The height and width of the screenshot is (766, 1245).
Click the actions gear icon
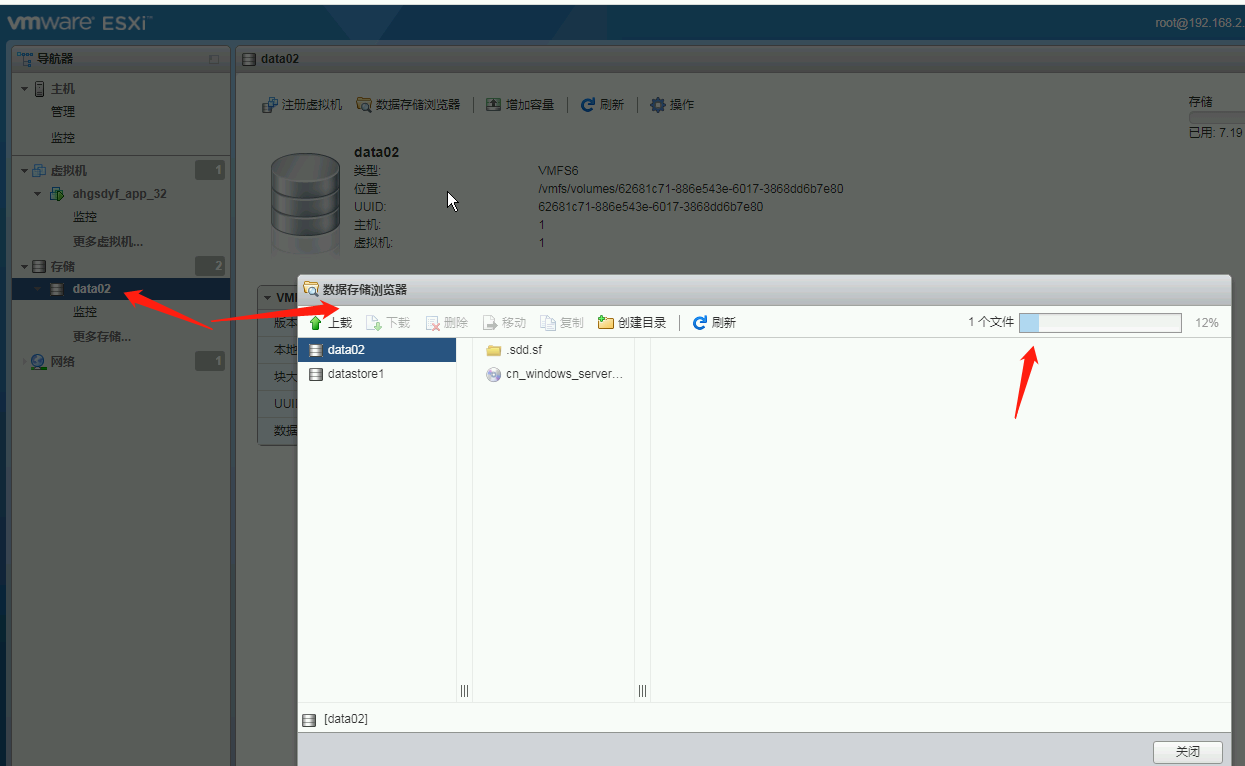tap(657, 104)
